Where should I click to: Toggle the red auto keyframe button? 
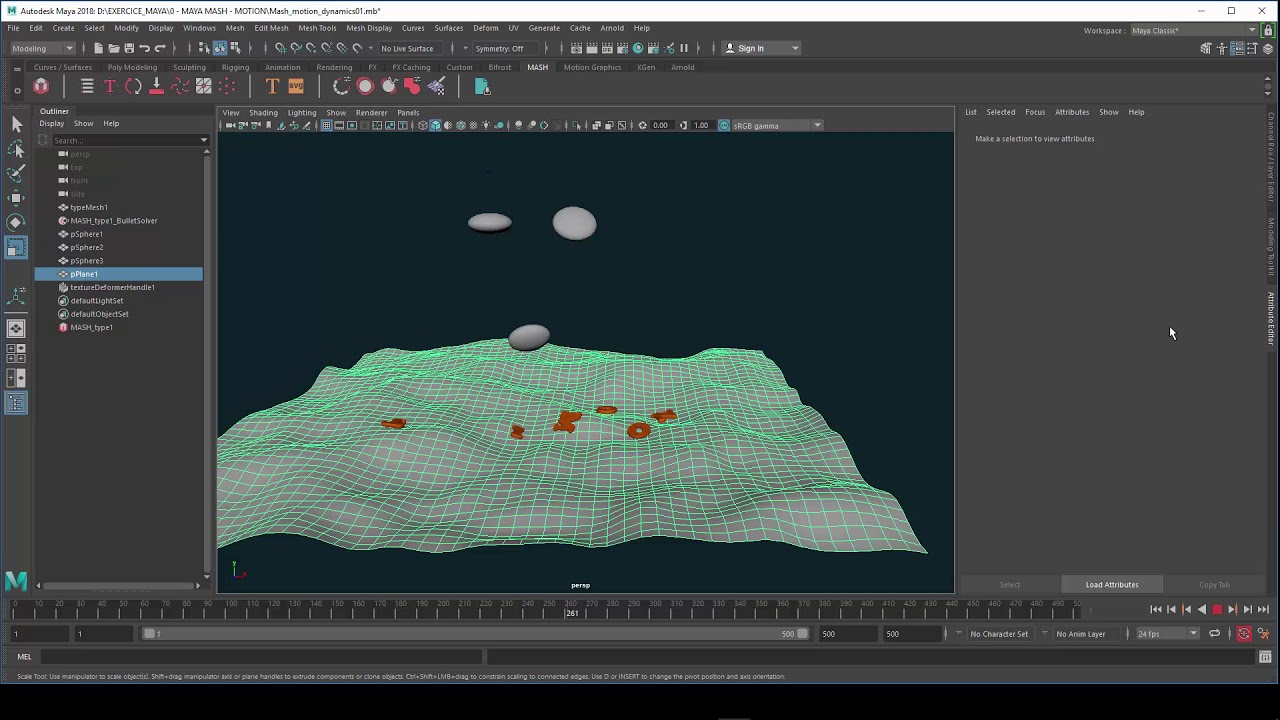tap(1244, 634)
